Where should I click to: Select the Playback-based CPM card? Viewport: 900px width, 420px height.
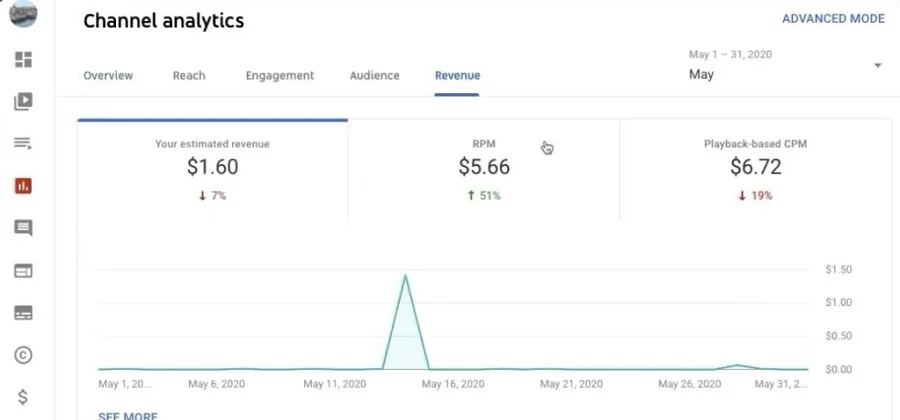click(755, 169)
